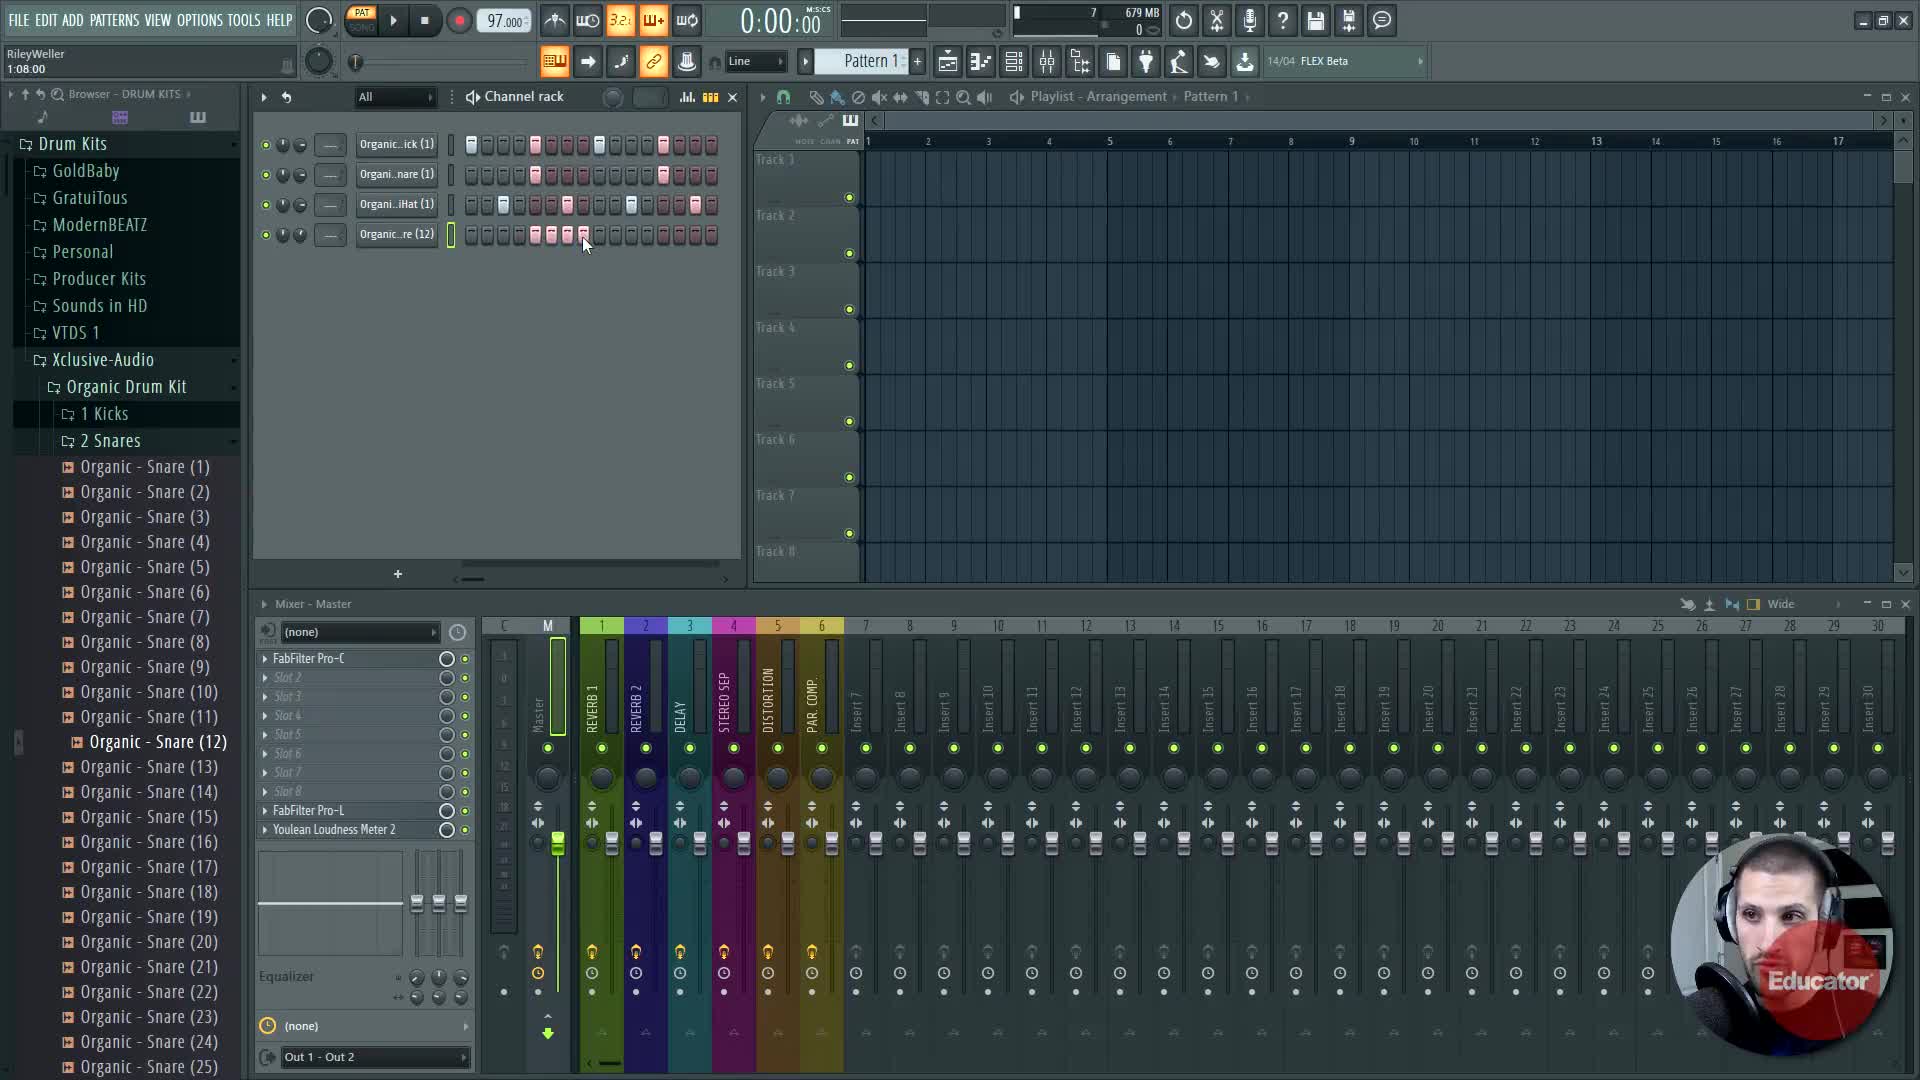Image resolution: width=1920 pixels, height=1080 pixels.
Task: Click the FabFilter Pro-L effect slot
Action: coord(310,811)
